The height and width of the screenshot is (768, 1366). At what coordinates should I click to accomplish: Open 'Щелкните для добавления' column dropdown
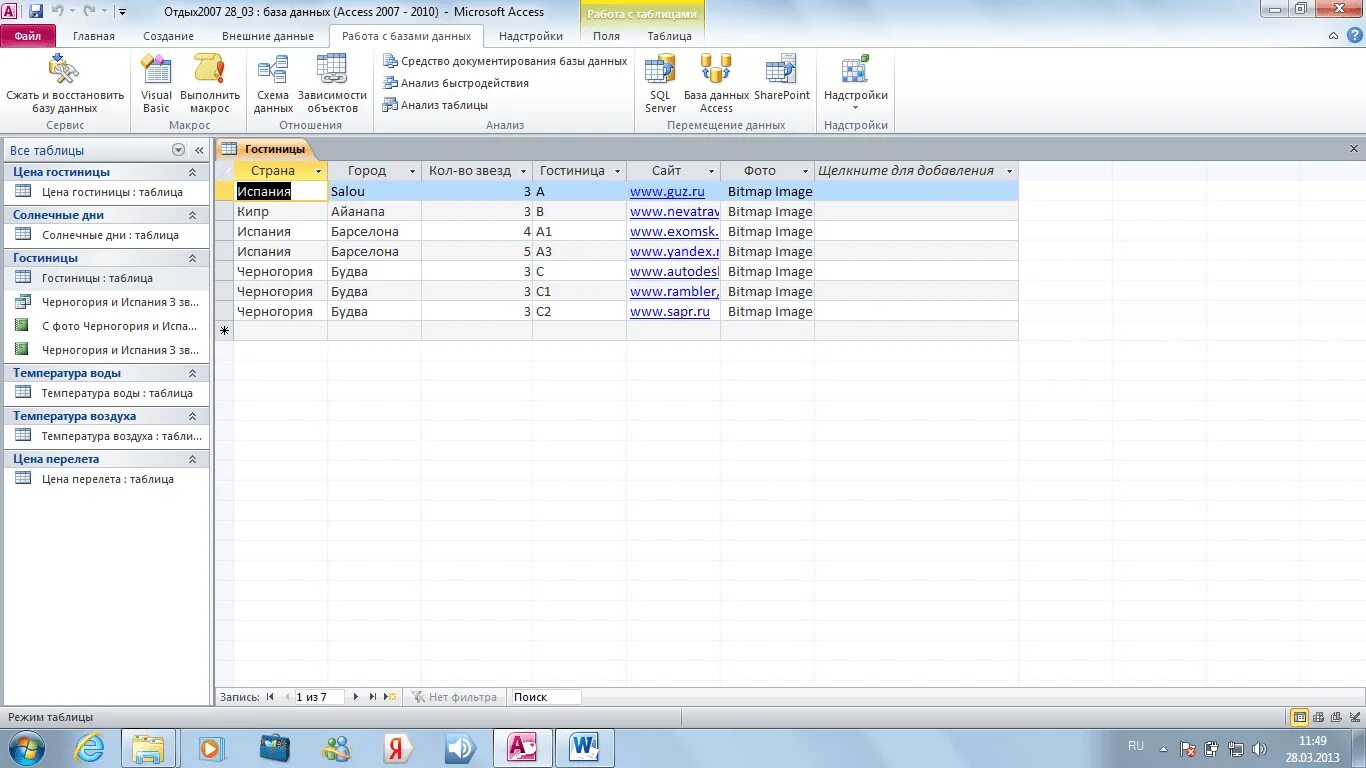(1010, 172)
